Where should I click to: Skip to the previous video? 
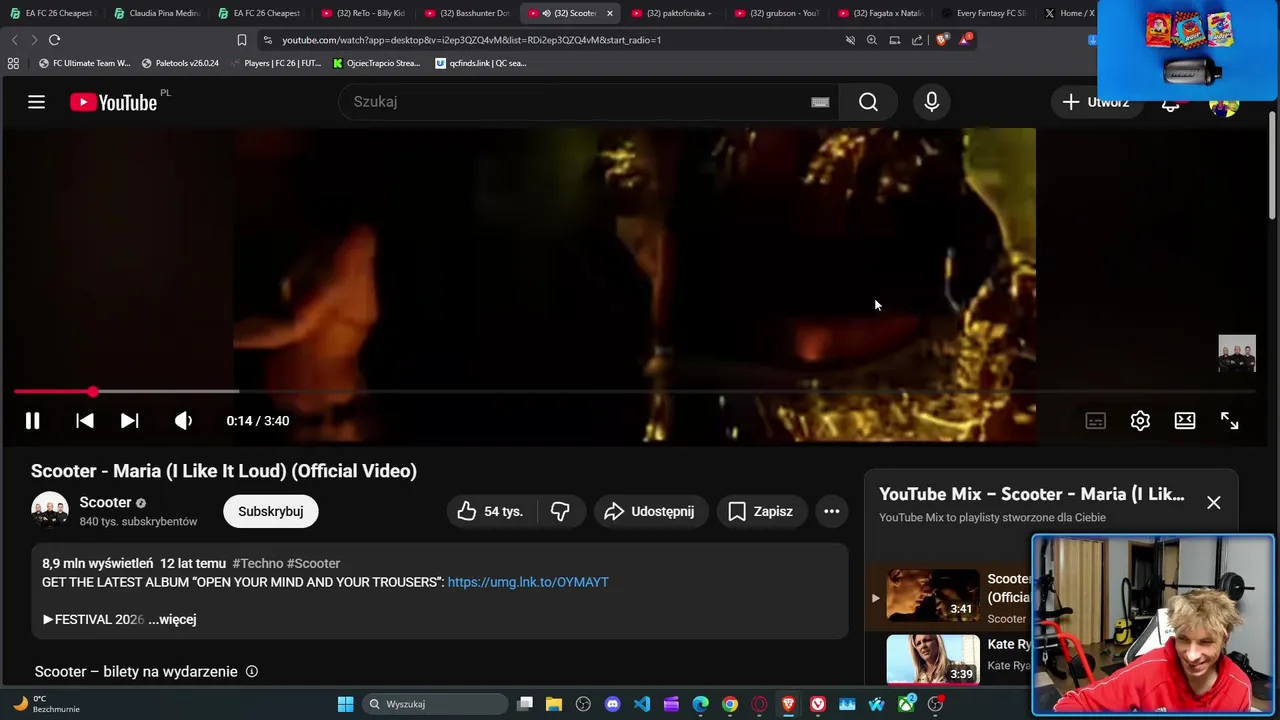tap(85, 421)
